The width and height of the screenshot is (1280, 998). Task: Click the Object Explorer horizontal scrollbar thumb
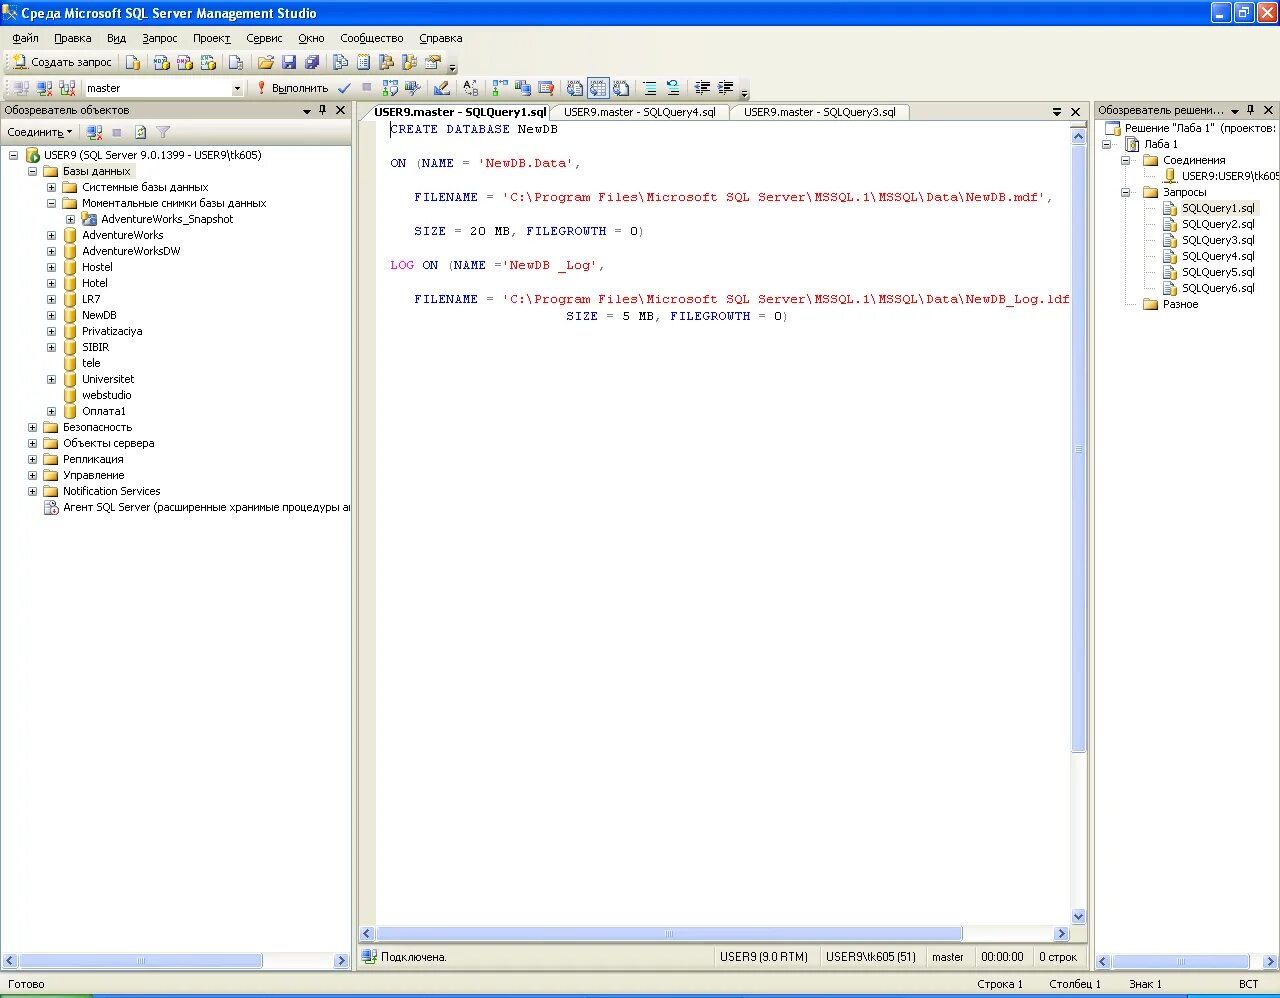pos(140,961)
